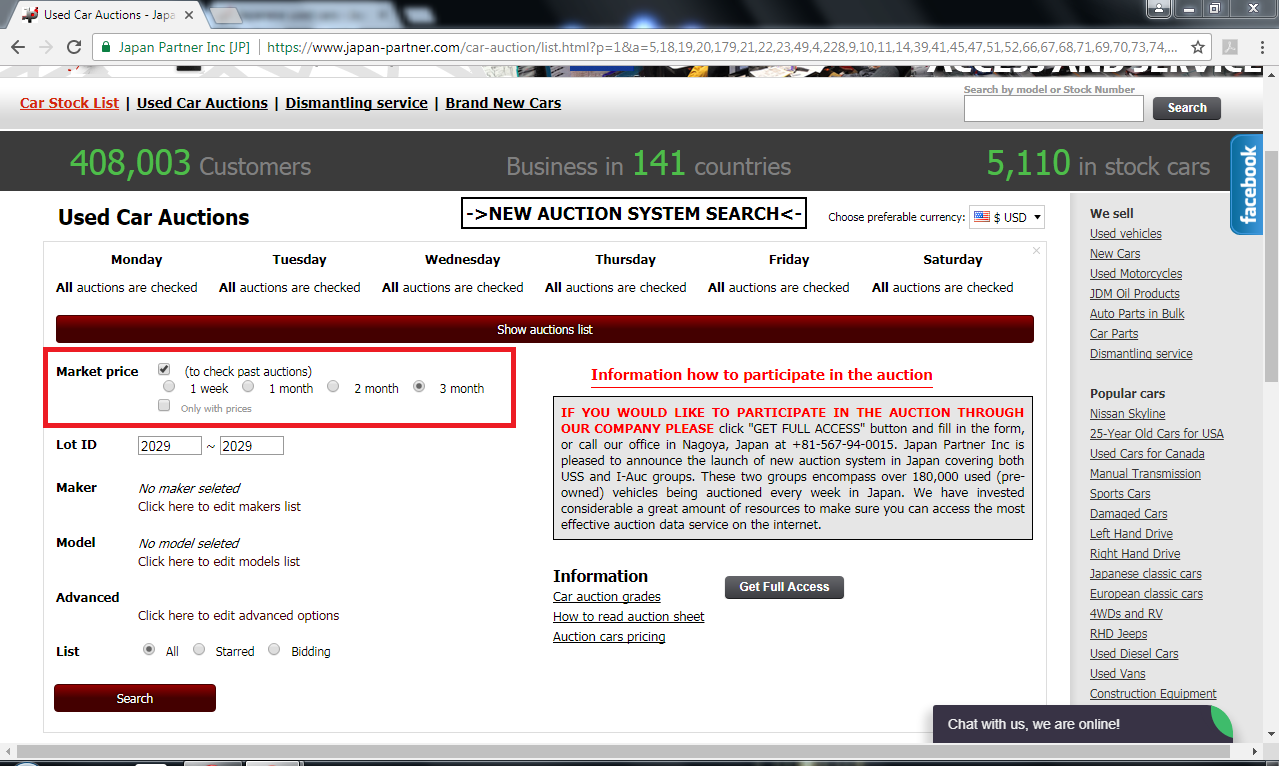1279x766 pixels.
Task: Click the Monday auctions checked text
Action: tap(127, 287)
